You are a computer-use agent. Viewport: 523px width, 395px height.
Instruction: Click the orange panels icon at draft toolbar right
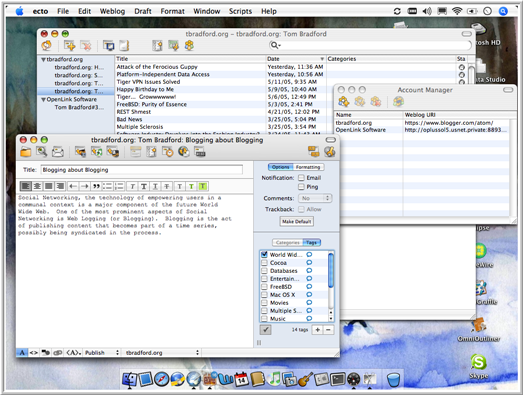tap(313, 151)
